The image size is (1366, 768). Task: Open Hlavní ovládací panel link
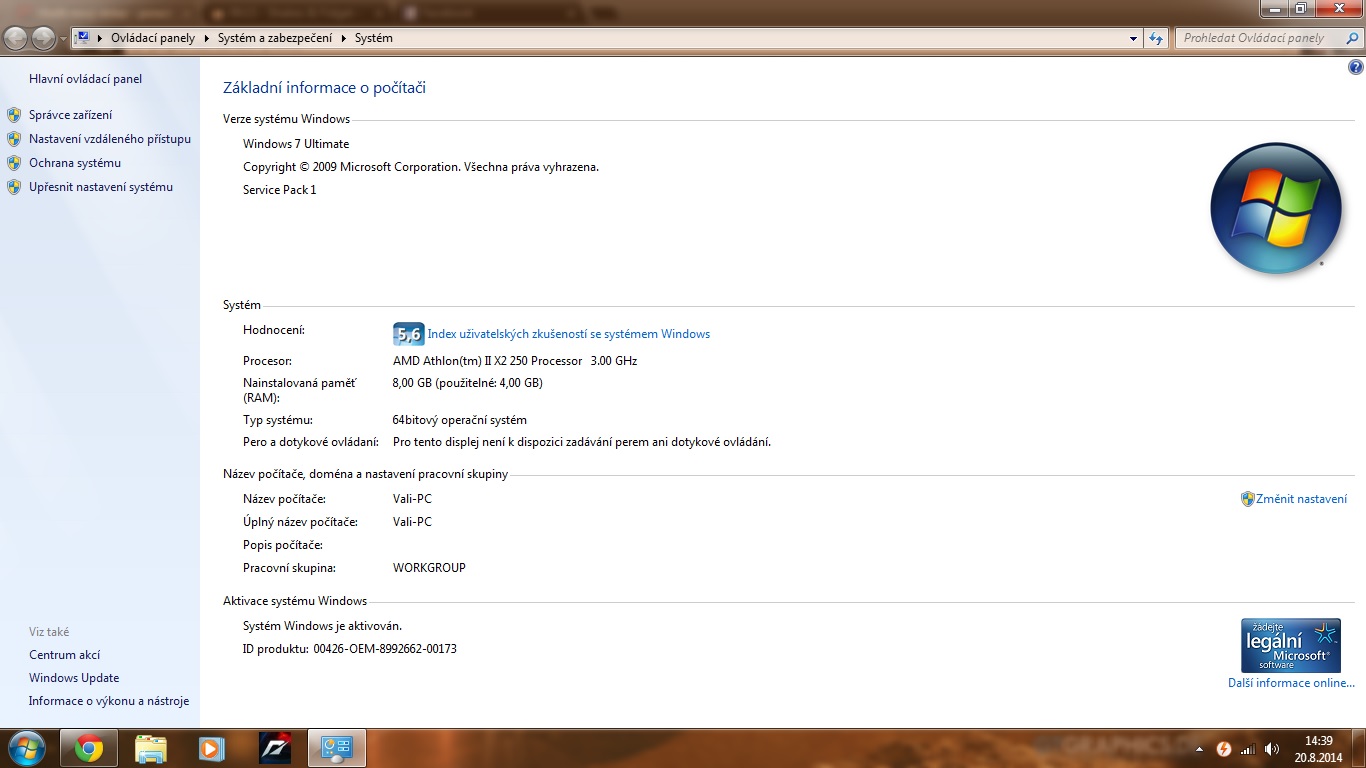[x=86, y=79]
